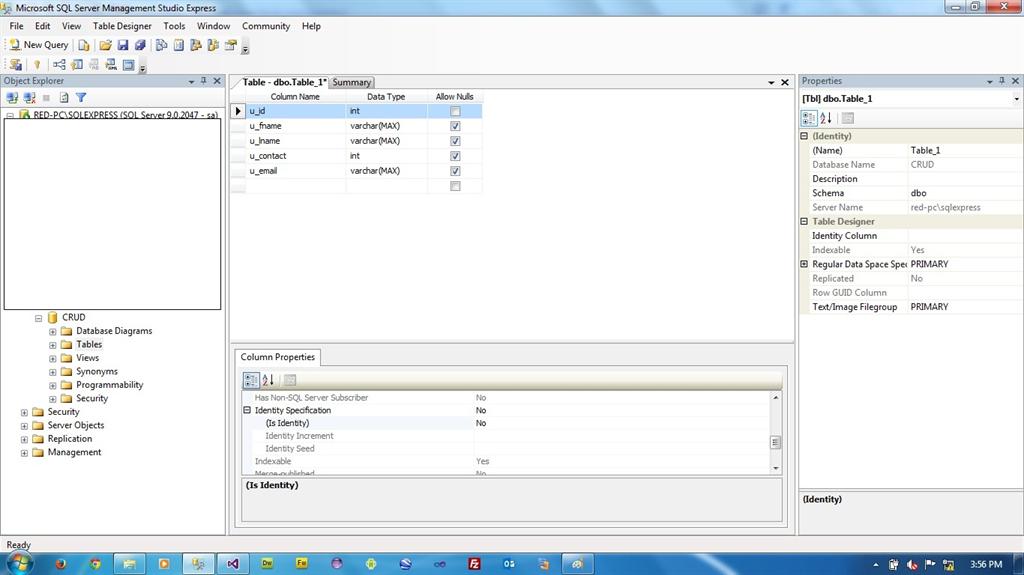Click the Object Explorer toolbar icon
Screen dimensions: 1024x575
(195, 45)
